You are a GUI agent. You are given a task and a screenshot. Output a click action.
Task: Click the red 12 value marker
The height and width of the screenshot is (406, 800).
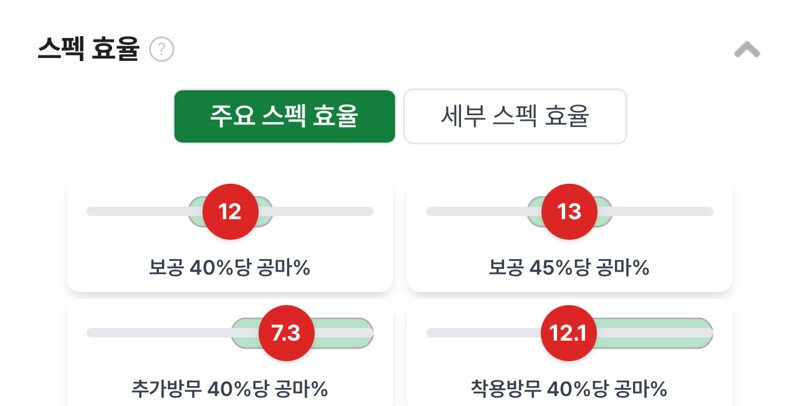(230, 212)
